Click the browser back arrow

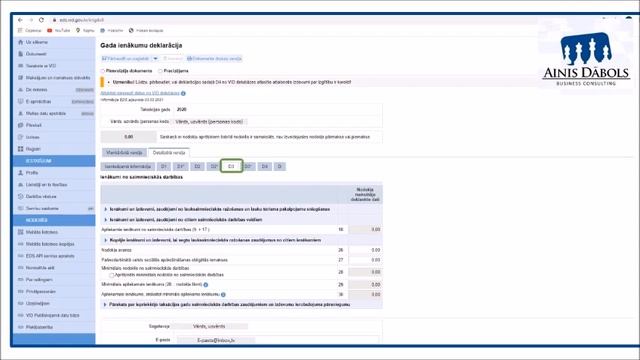click(x=20, y=20)
